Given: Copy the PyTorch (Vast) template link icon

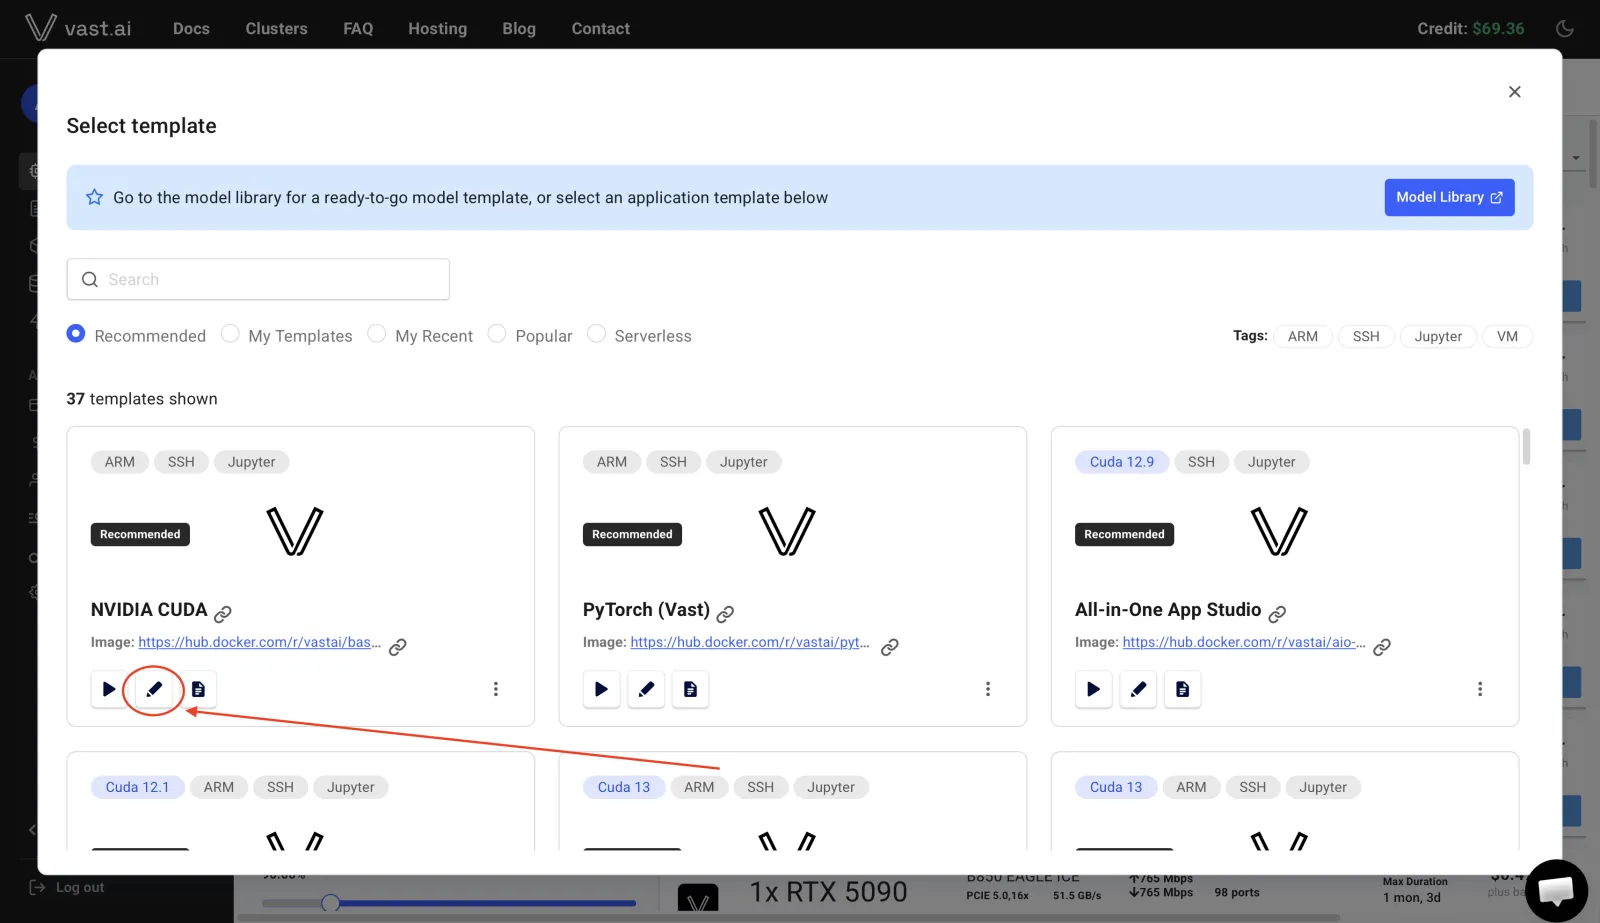Looking at the screenshot, I should [x=725, y=613].
